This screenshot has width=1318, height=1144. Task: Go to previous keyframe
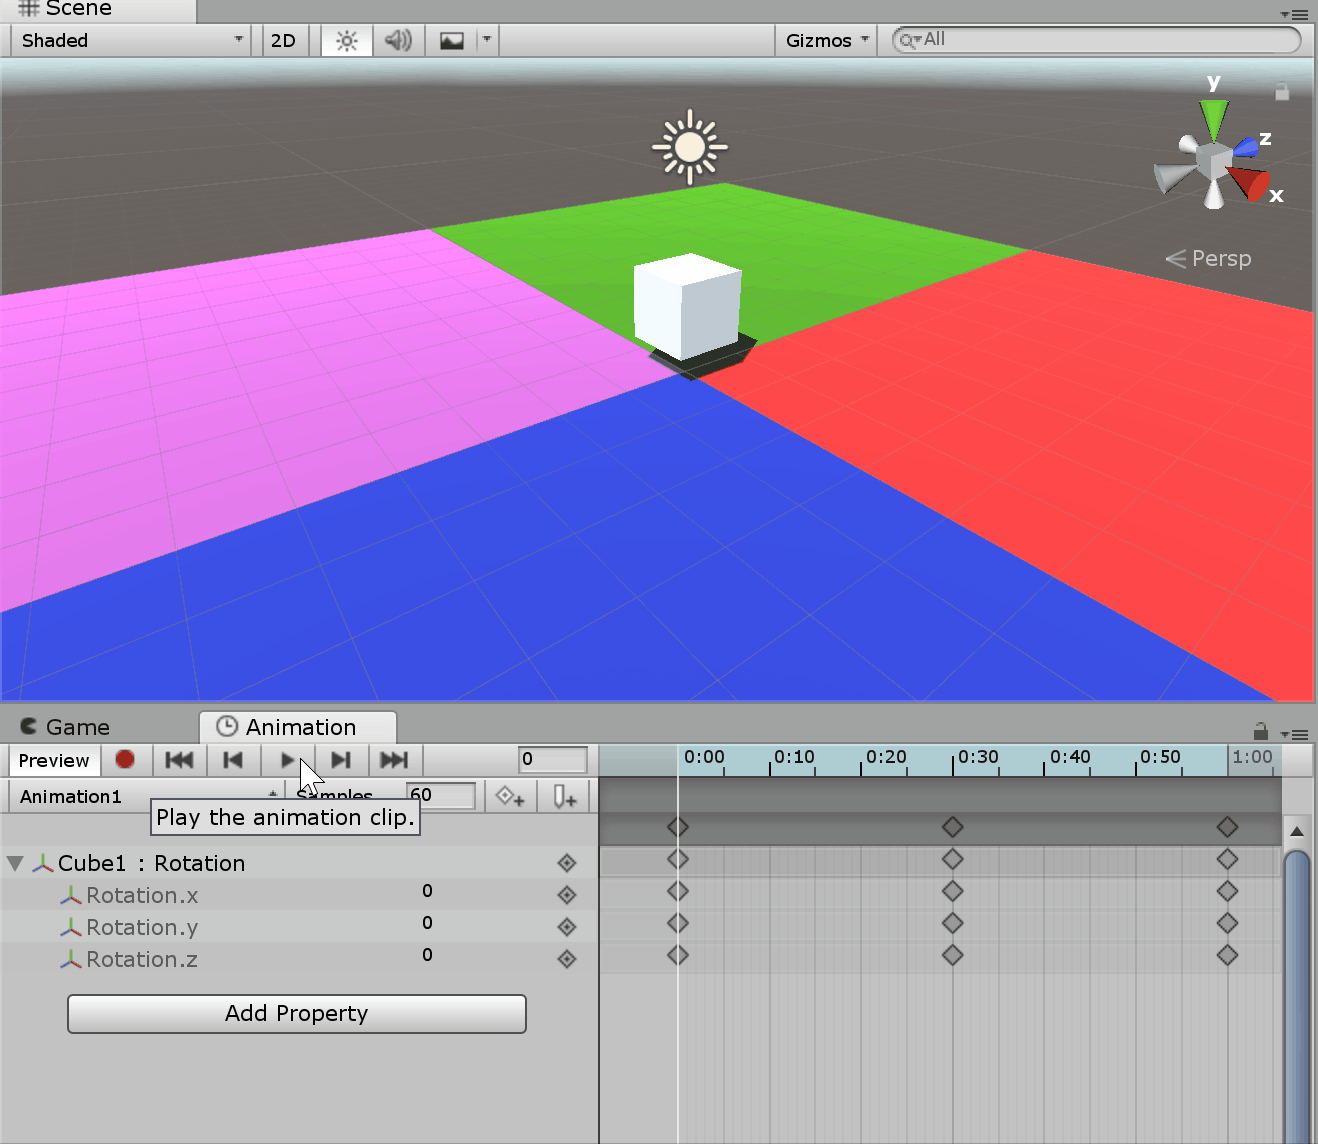pos(233,760)
